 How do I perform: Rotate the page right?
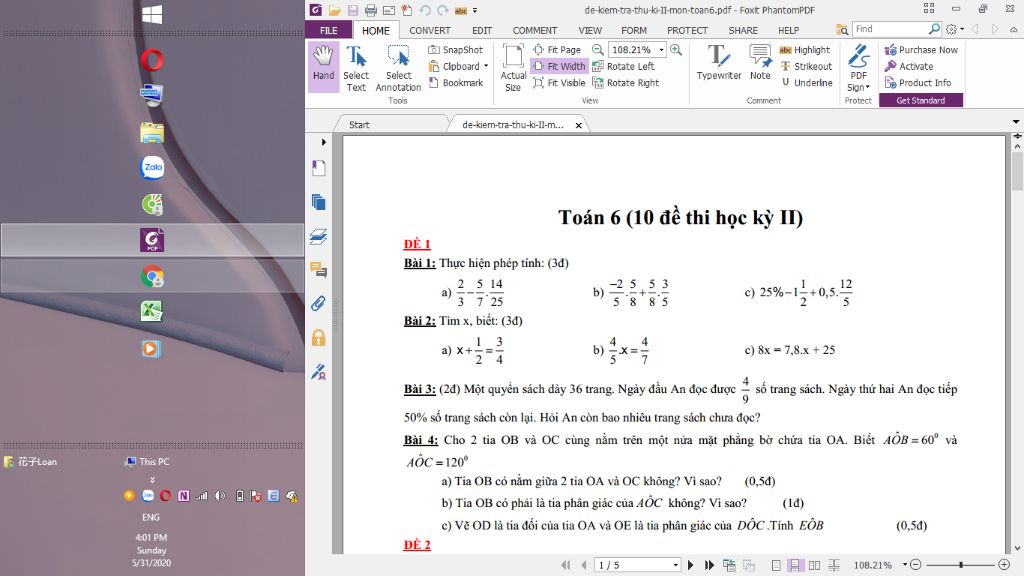[625, 83]
